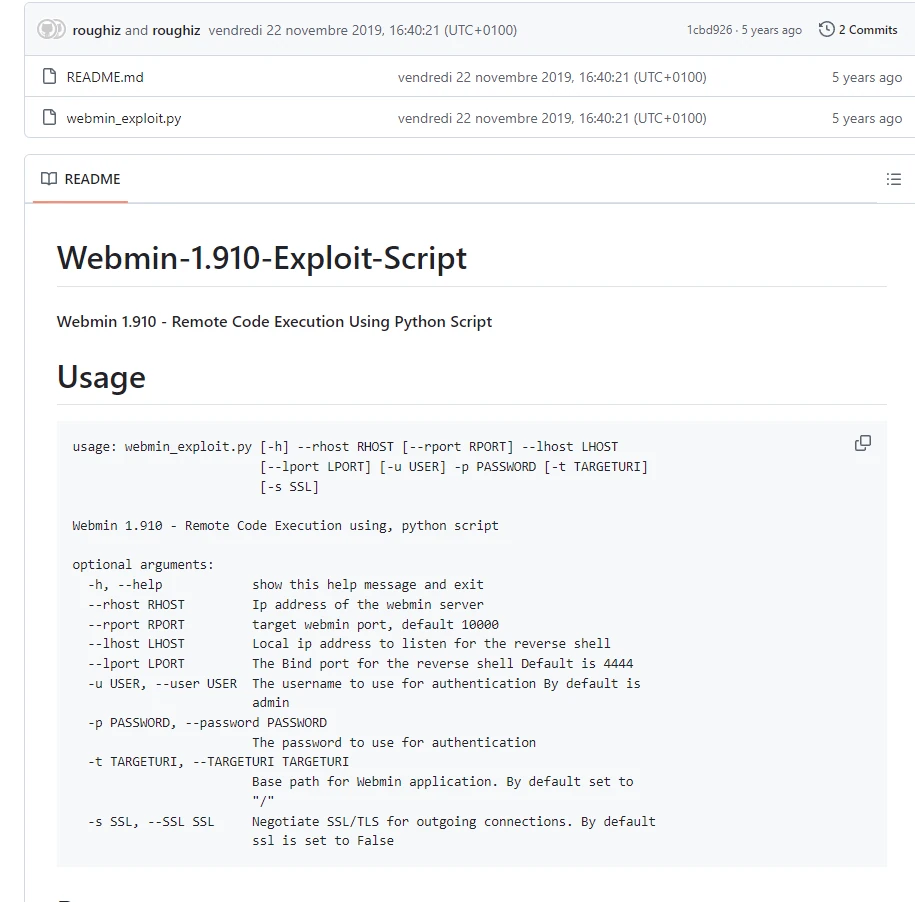This screenshot has width=915, height=902.
Task: Click '-p PASSWORD, --password PASSWORD' line
Action: click(x=207, y=722)
